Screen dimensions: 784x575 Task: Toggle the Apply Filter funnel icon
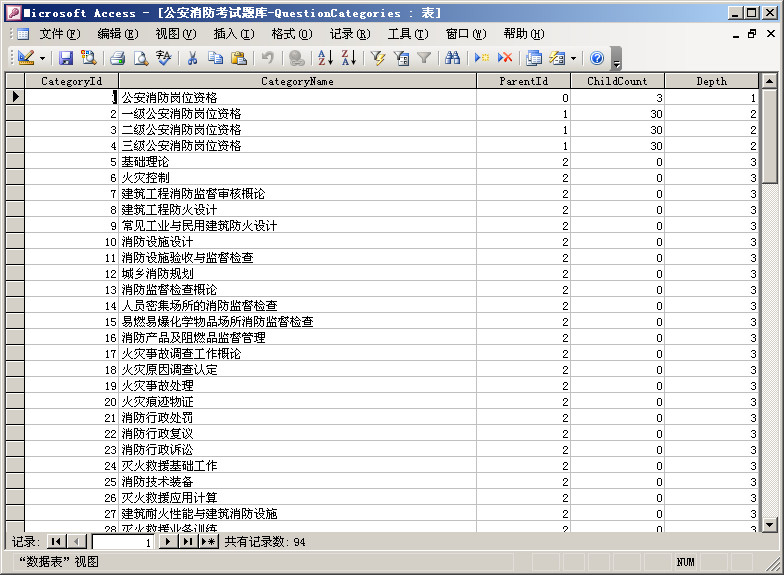424,58
